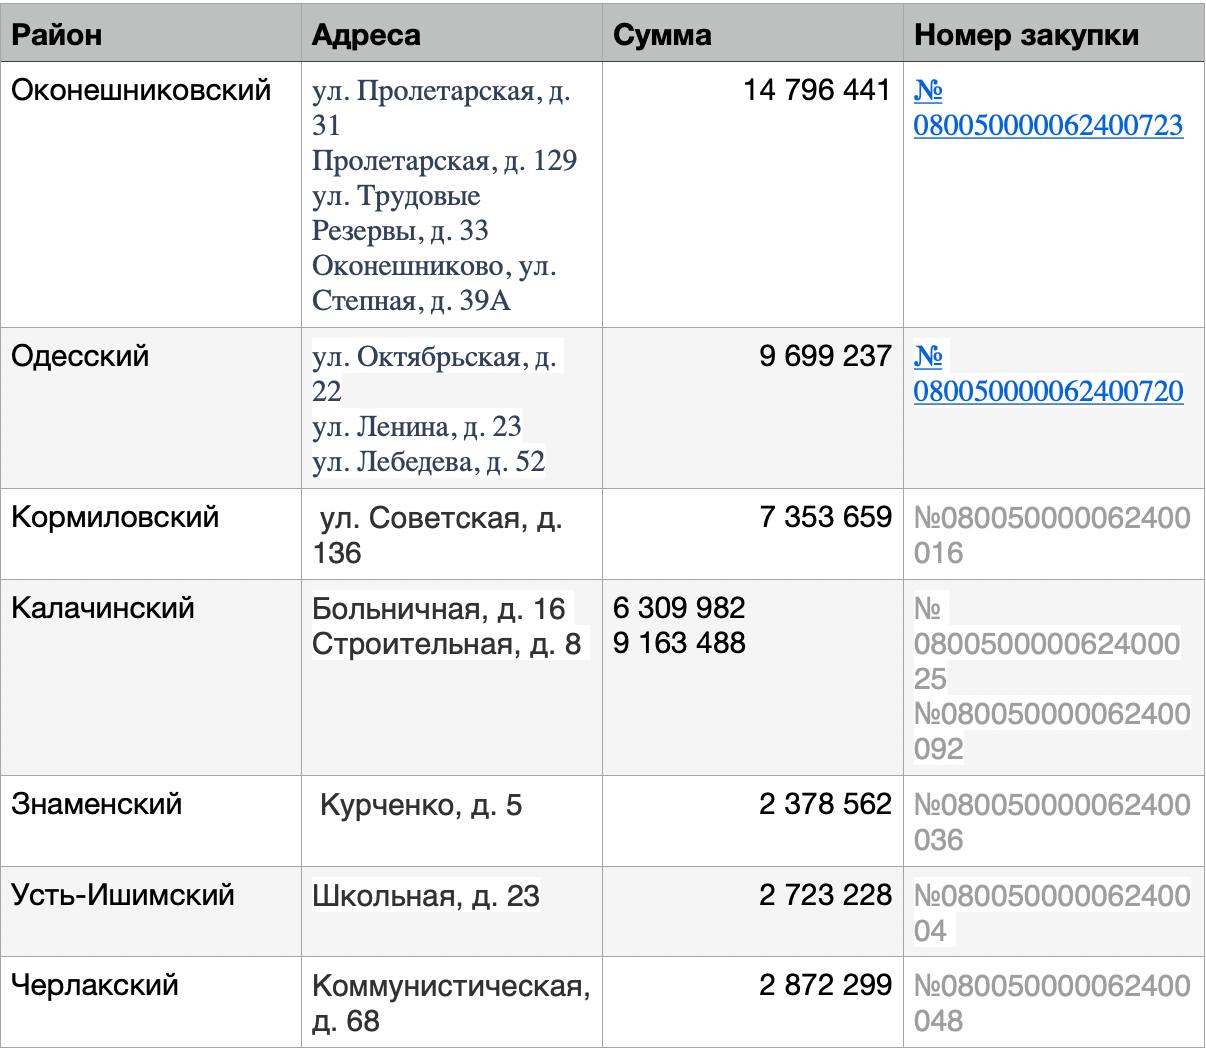Select the "Номер закупки" column header
This screenshot has width=1206, height=1048.
coord(1026,35)
